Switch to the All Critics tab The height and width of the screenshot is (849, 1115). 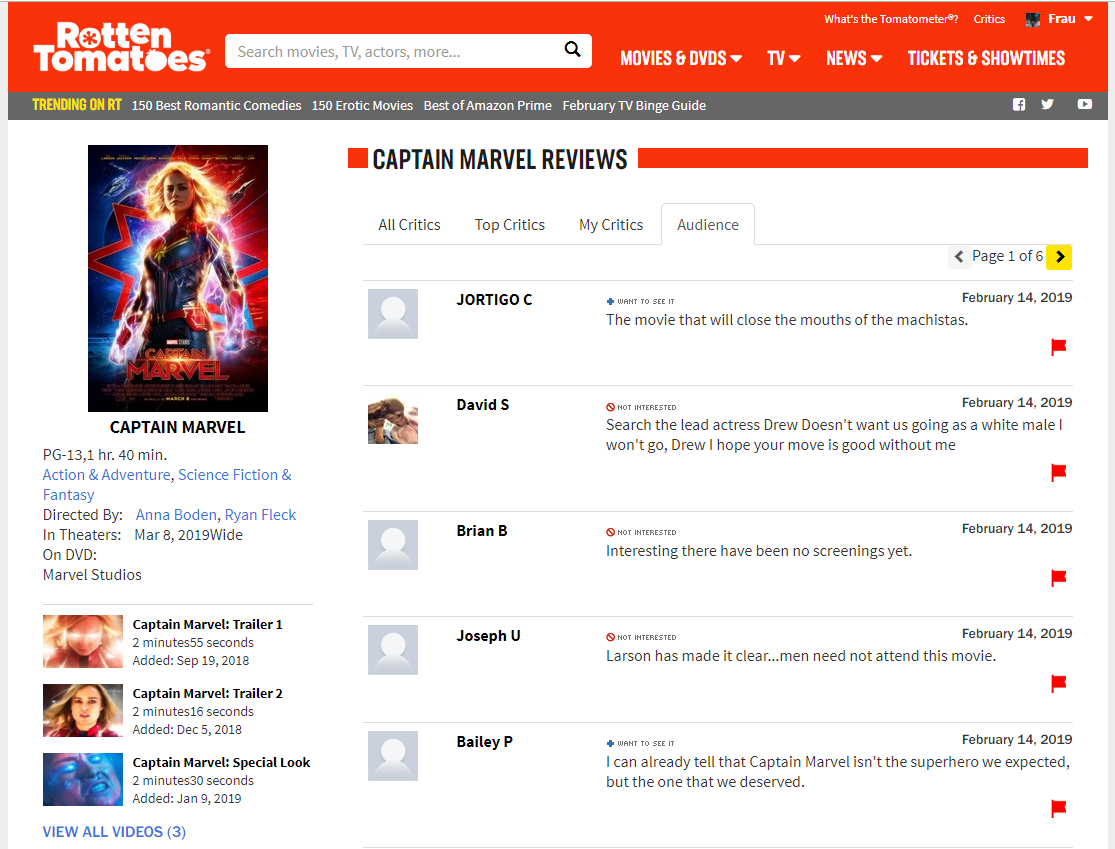(410, 225)
